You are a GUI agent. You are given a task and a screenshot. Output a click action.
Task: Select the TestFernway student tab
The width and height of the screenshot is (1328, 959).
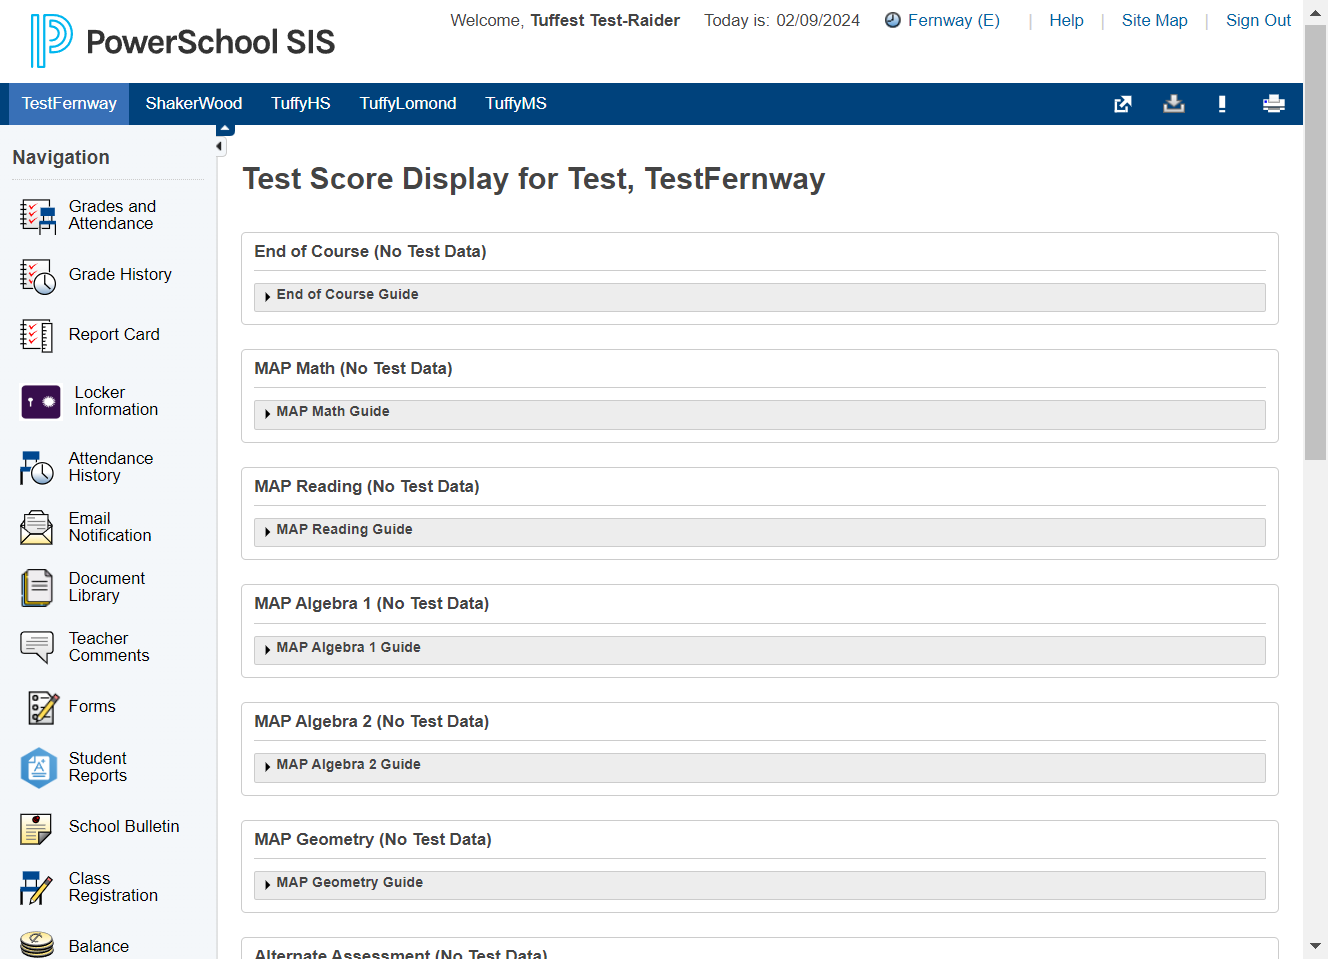69,104
